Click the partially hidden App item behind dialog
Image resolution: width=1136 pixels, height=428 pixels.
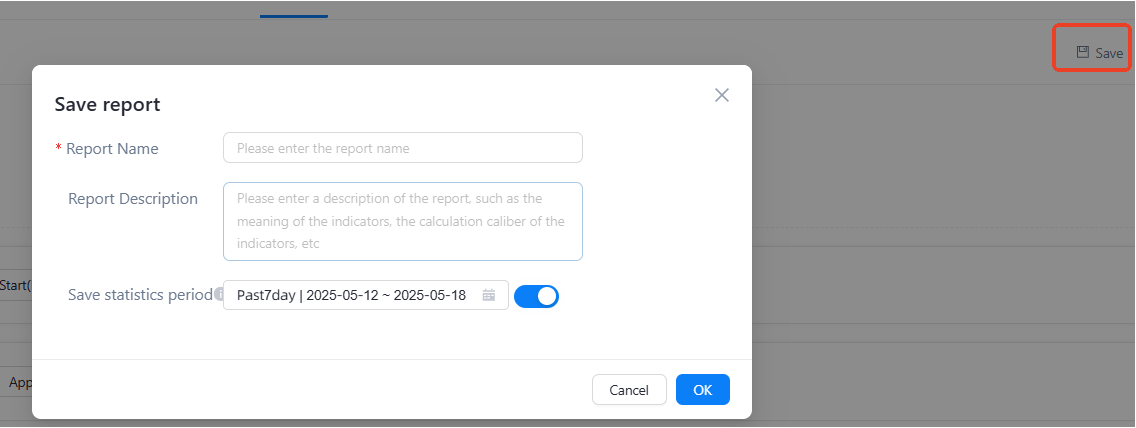click(18, 382)
